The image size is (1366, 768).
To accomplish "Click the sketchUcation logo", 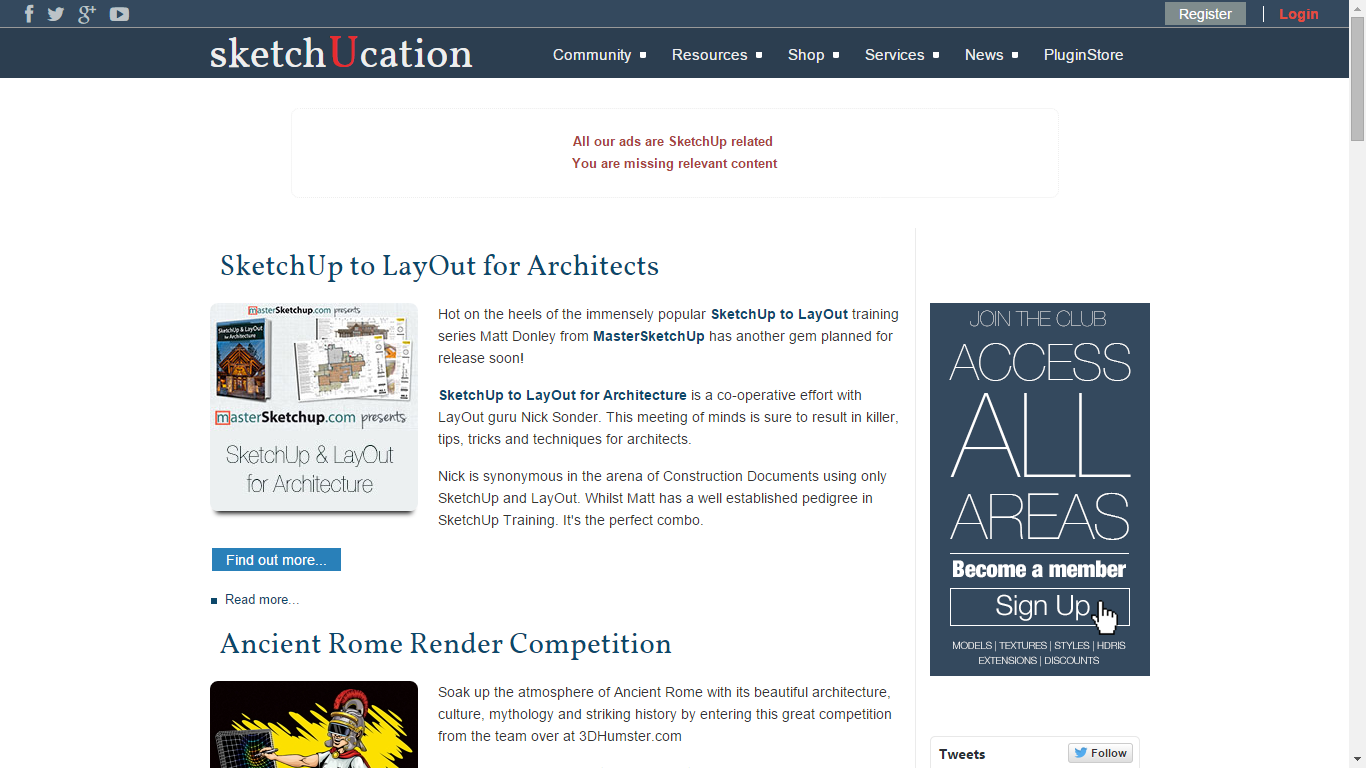I will point(341,53).
